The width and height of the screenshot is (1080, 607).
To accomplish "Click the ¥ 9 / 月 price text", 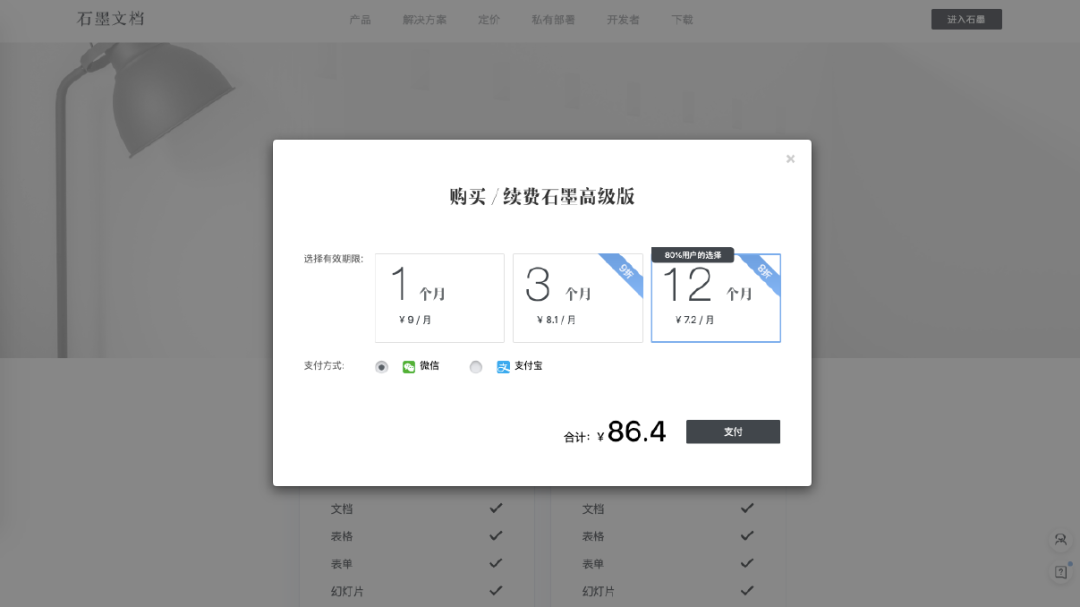I will click(x=415, y=320).
